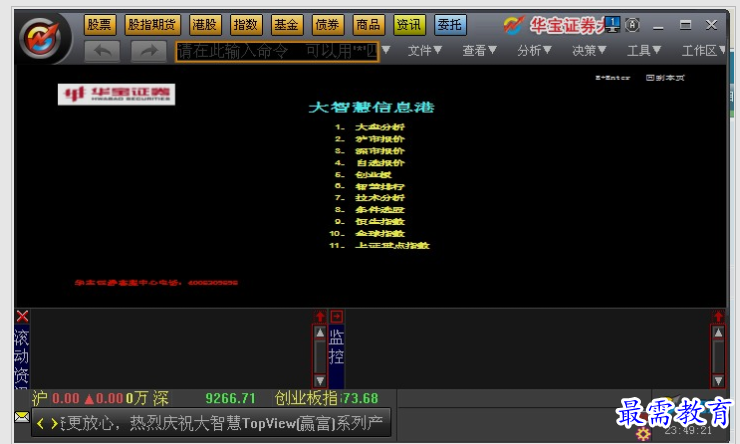Select menu entry 4 自选报价
This screenshot has height=444, width=740.
(370, 163)
